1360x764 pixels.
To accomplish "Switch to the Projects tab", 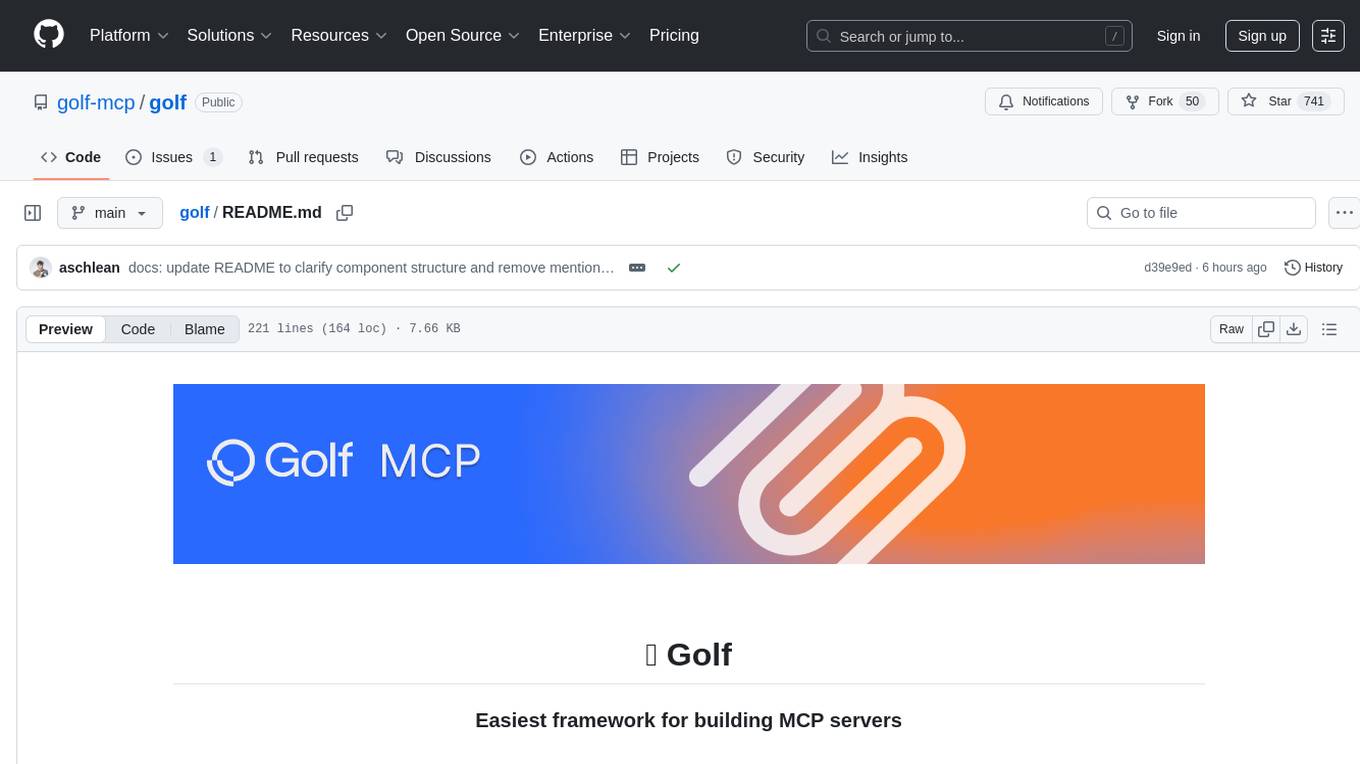I will (x=660, y=157).
